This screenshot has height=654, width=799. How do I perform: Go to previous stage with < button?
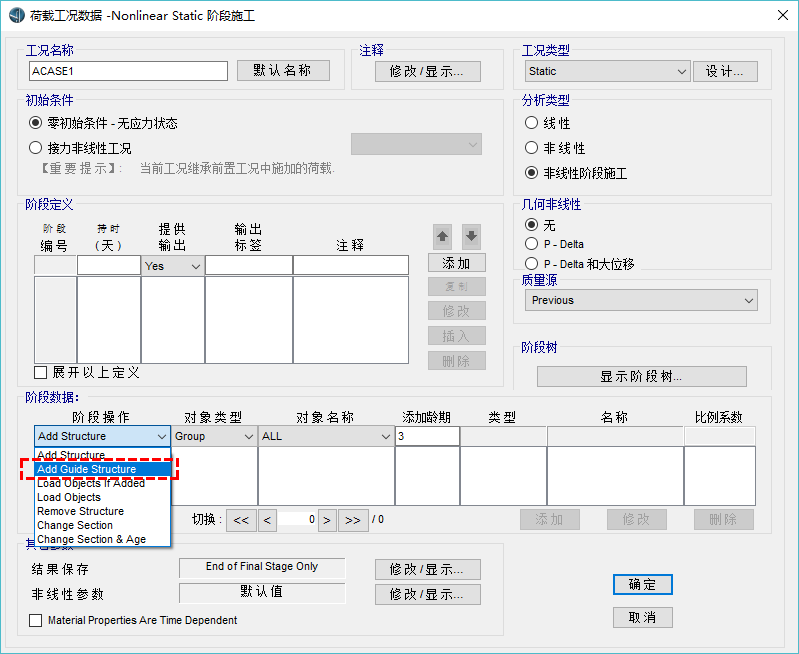(267, 520)
